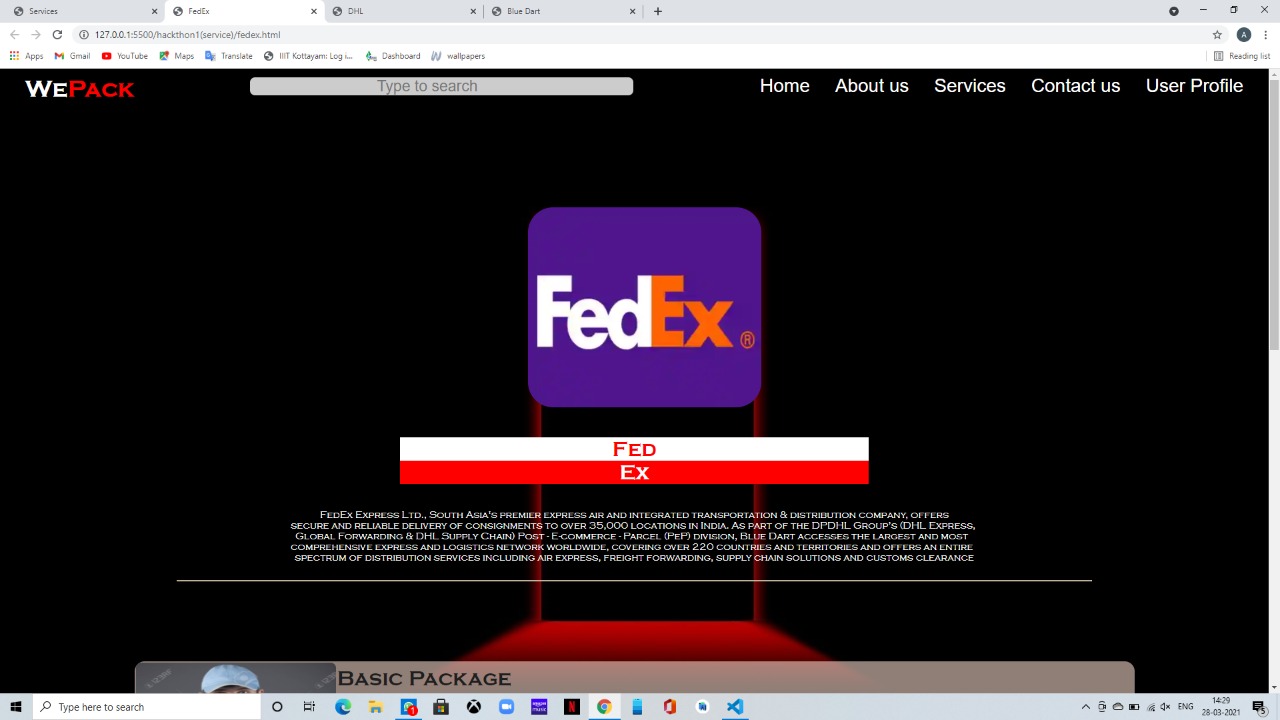The width and height of the screenshot is (1280, 720).
Task: Open Chrome three-dot menu
Action: click(x=1266, y=34)
